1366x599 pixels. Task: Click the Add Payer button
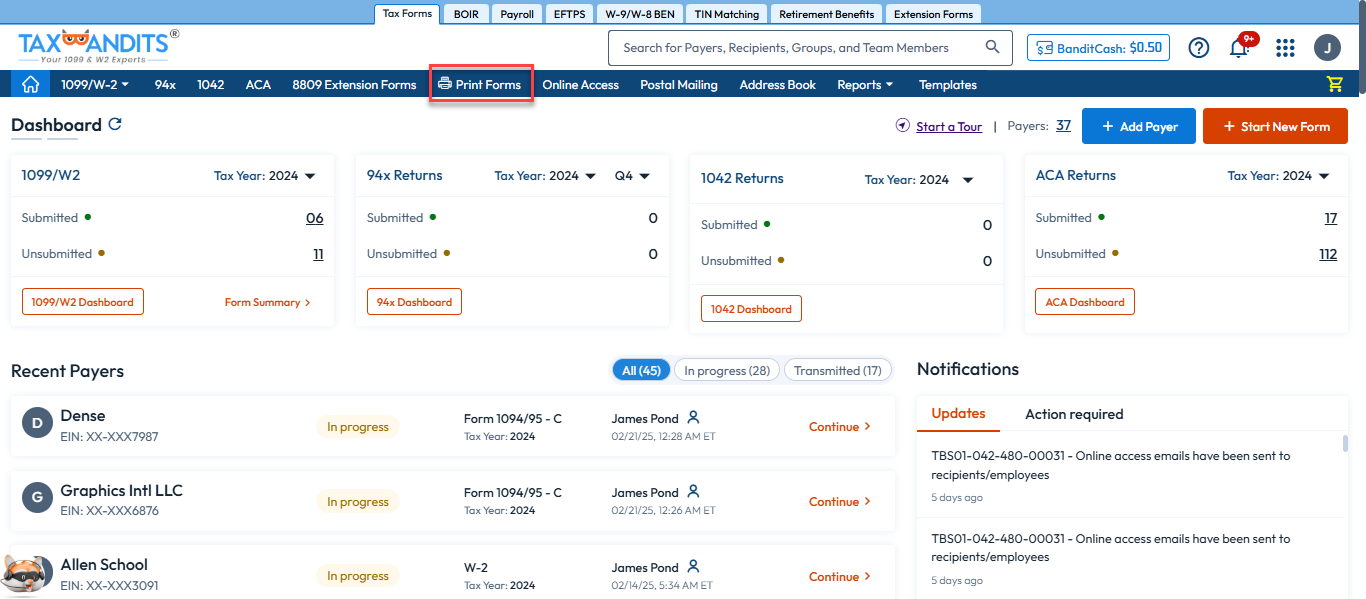tap(1139, 126)
